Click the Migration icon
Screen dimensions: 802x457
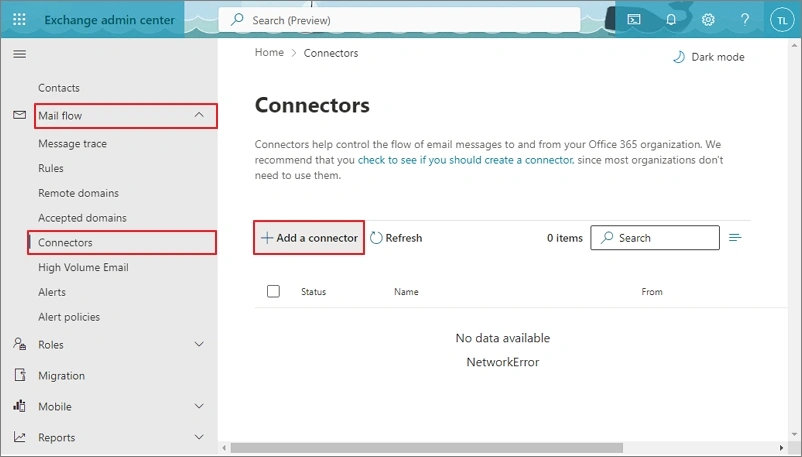pos(19,375)
